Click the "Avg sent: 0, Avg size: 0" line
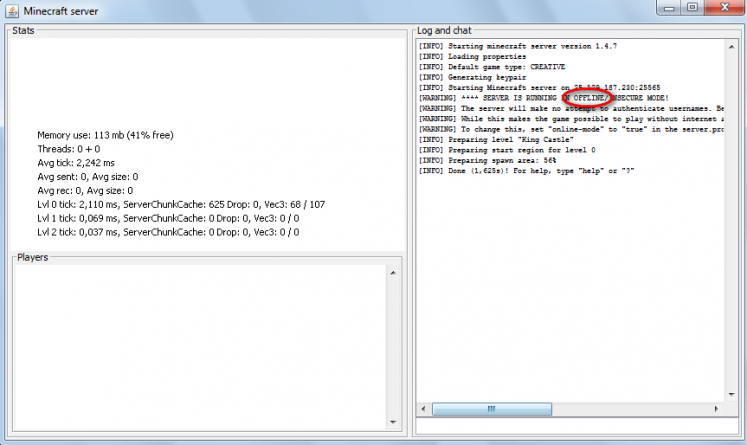 point(88,177)
